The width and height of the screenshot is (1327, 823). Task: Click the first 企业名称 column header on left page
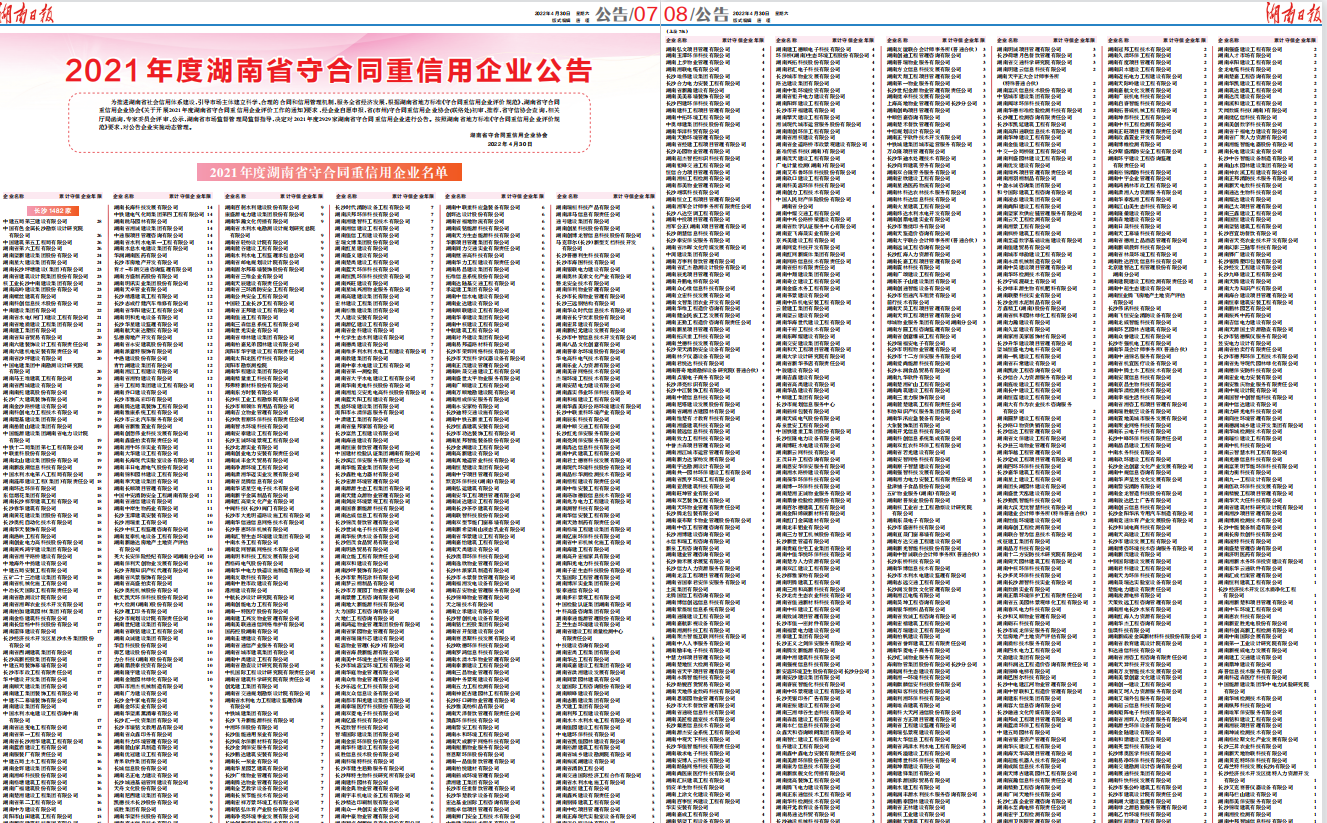click(x=13, y=198)
